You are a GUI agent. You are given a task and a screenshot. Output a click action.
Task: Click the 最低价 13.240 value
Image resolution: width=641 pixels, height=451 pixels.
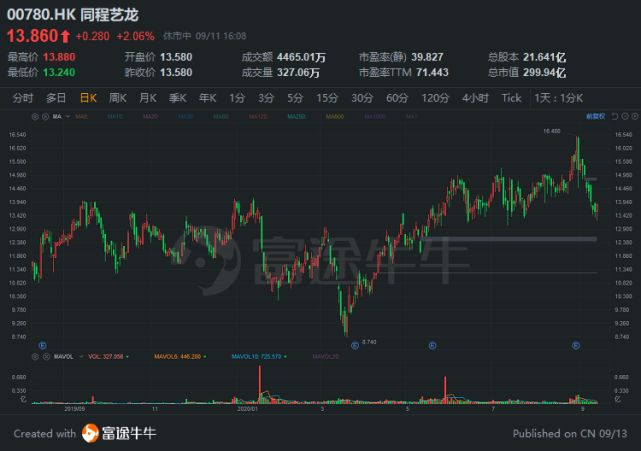point(59,72)
